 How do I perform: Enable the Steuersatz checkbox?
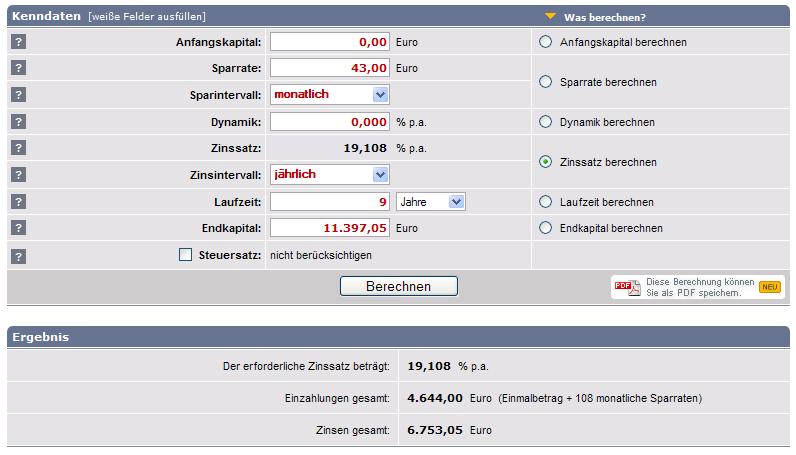pyautogui.click(x=185, y=254)
